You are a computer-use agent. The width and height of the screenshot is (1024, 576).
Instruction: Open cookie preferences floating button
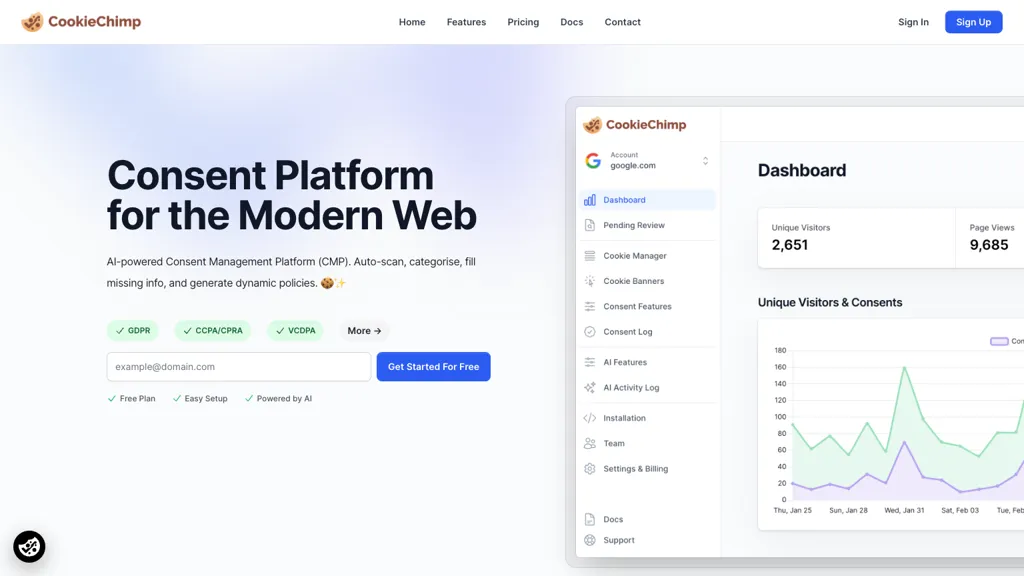(x=29, y=547)
